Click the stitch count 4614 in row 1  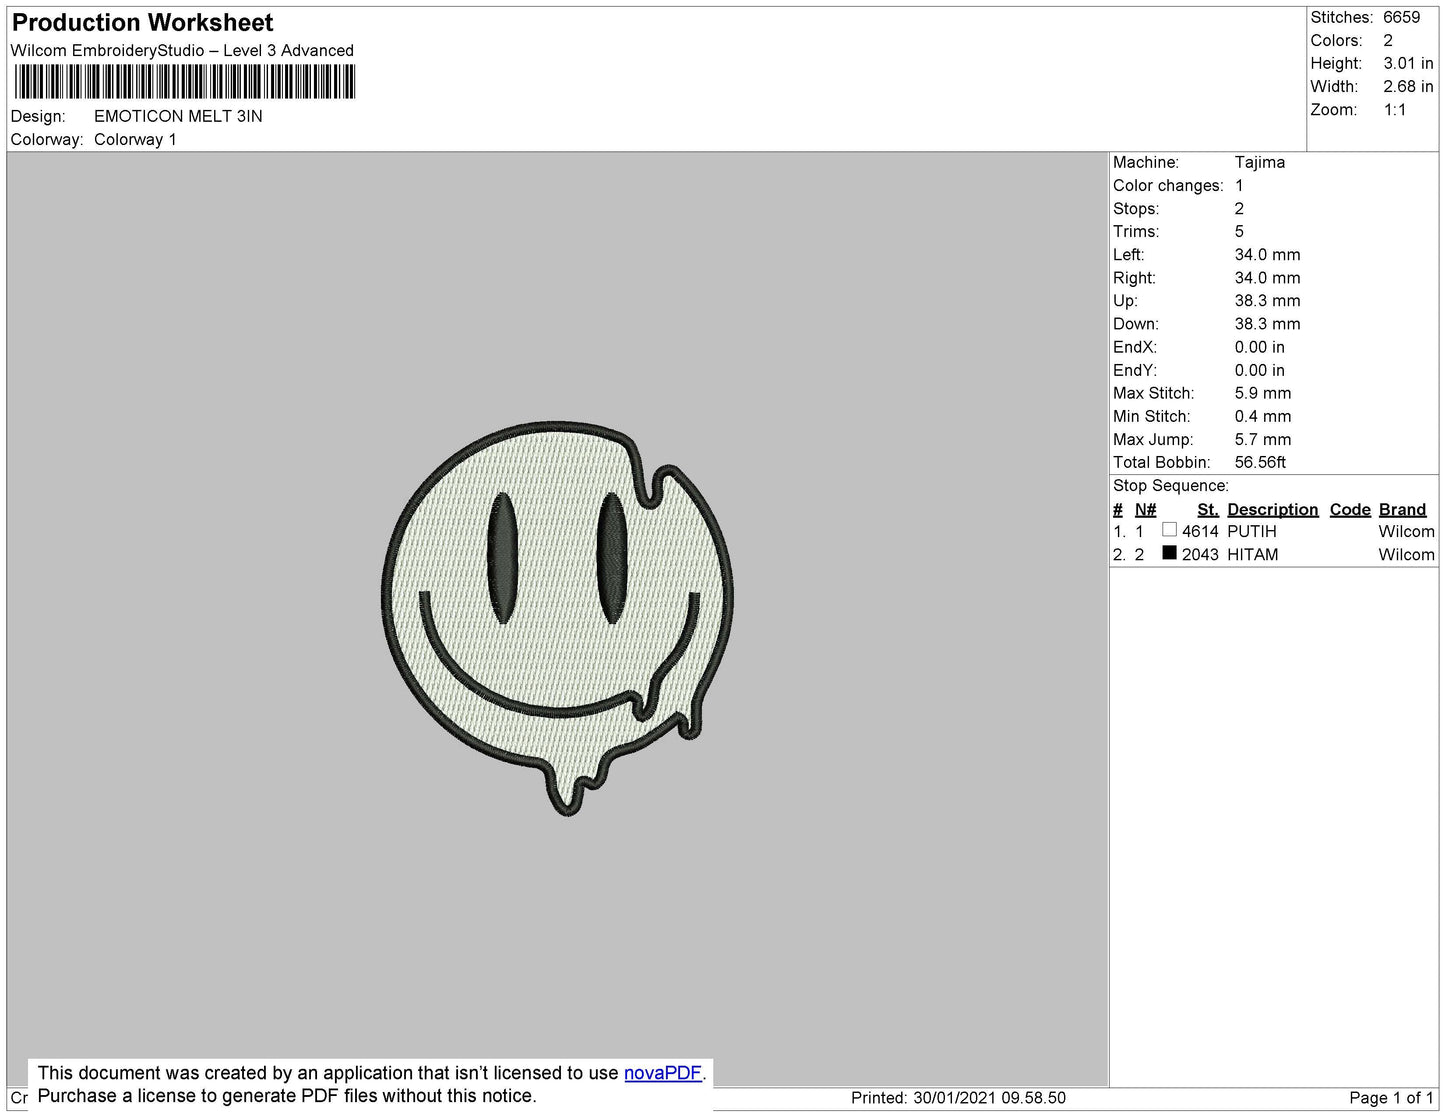pos(1200,531)
